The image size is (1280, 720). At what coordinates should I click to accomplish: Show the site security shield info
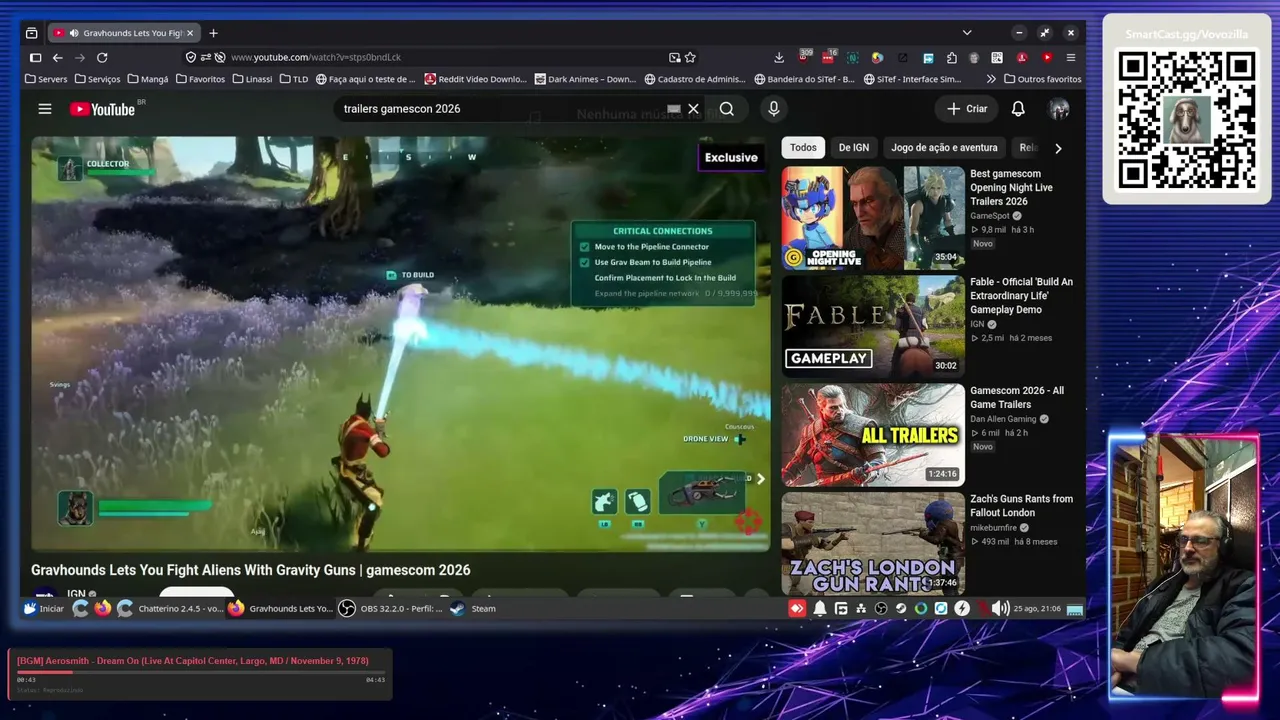[191, 58]
